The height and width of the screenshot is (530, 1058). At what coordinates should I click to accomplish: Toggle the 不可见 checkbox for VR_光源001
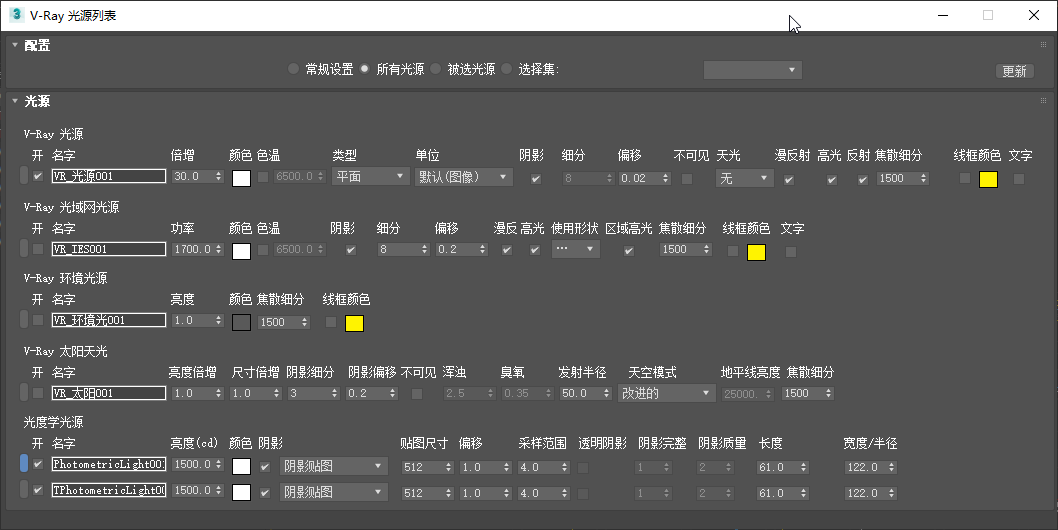pyautogui.click(x=687, y=179)
